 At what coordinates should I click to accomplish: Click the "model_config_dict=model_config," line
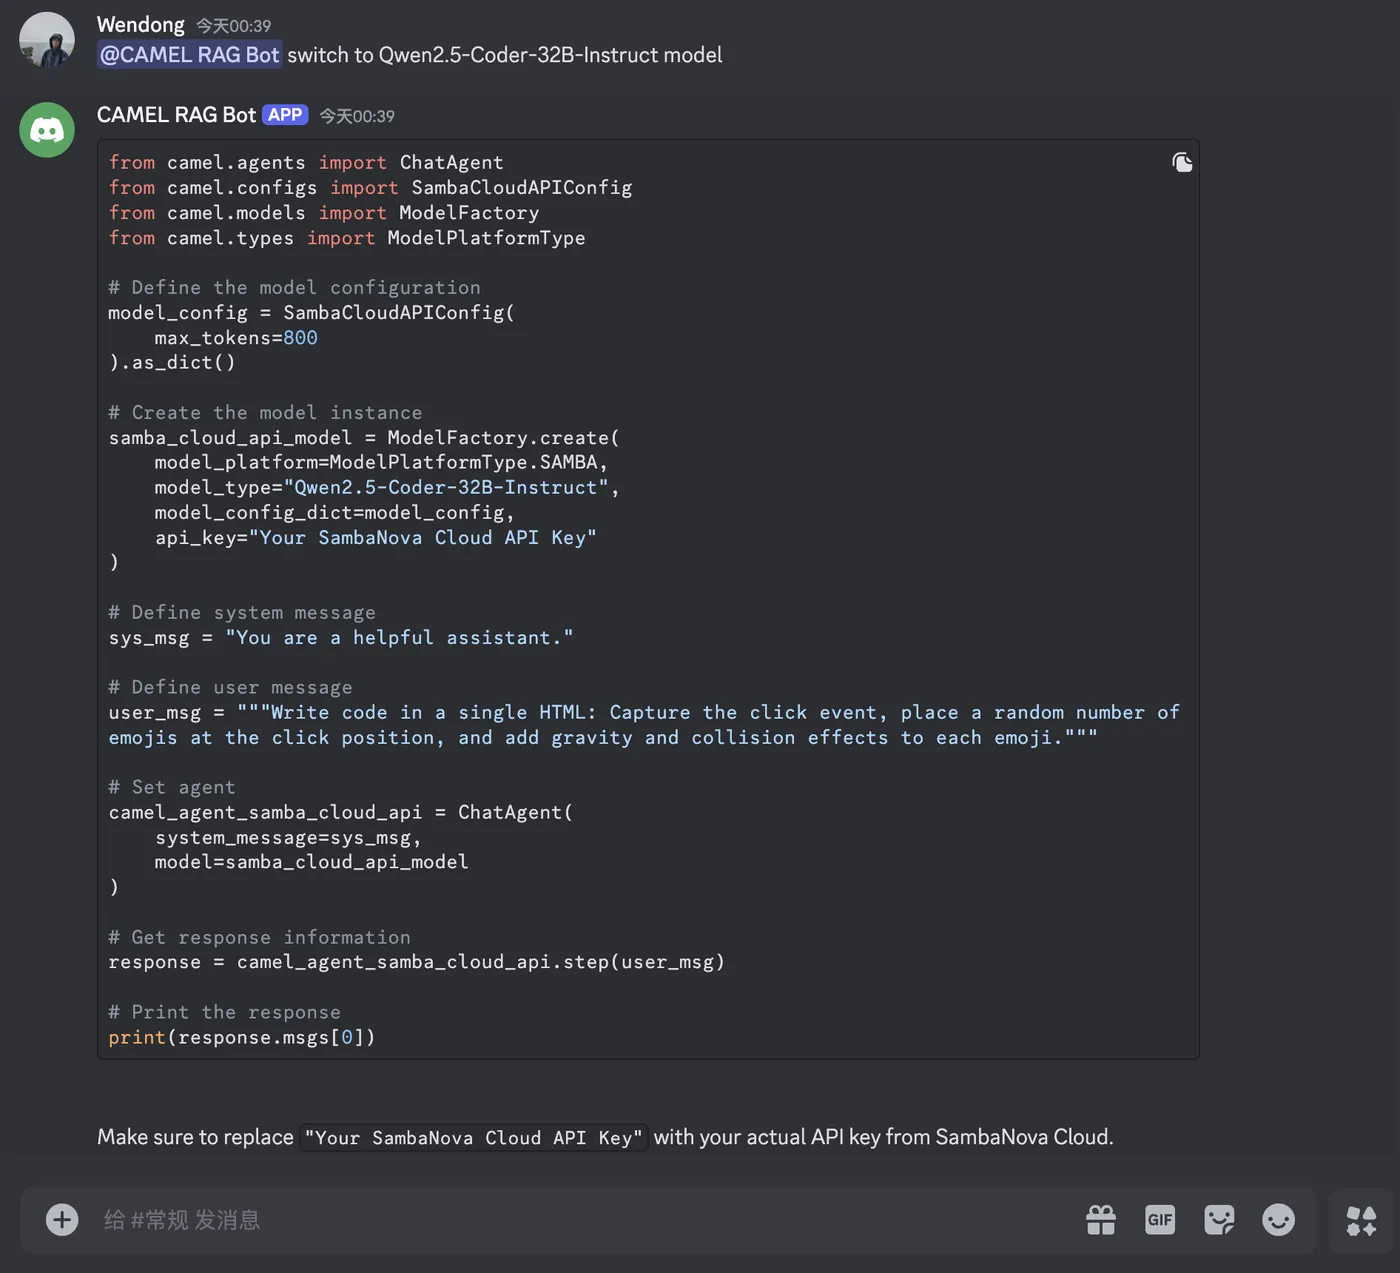point(334,512)
